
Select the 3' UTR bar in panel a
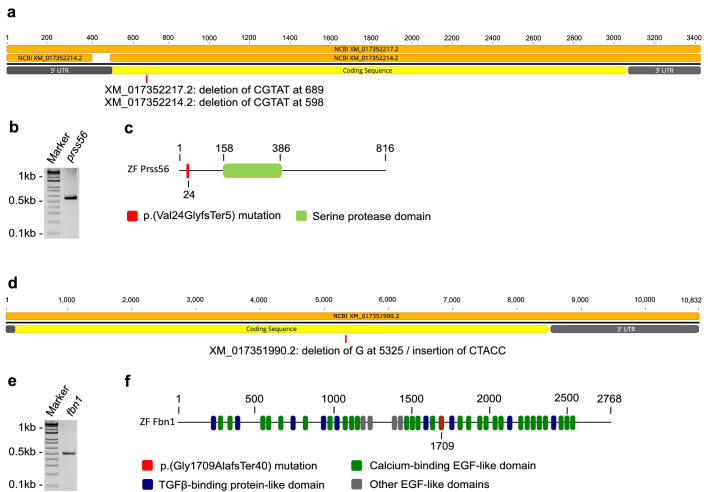[x=663, y=70]
